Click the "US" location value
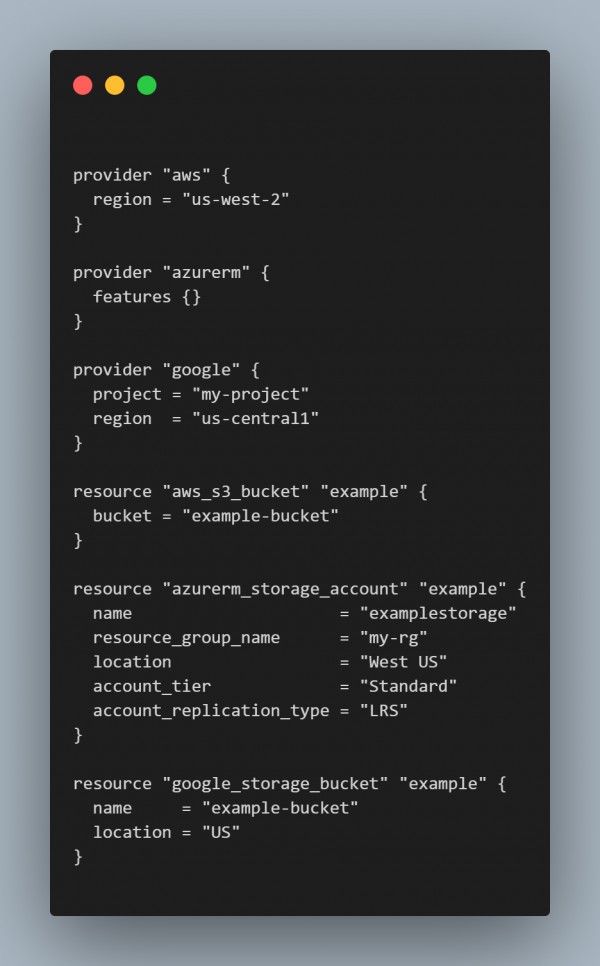Viewport: 600px width, 966px height. (x=221, y=832)
